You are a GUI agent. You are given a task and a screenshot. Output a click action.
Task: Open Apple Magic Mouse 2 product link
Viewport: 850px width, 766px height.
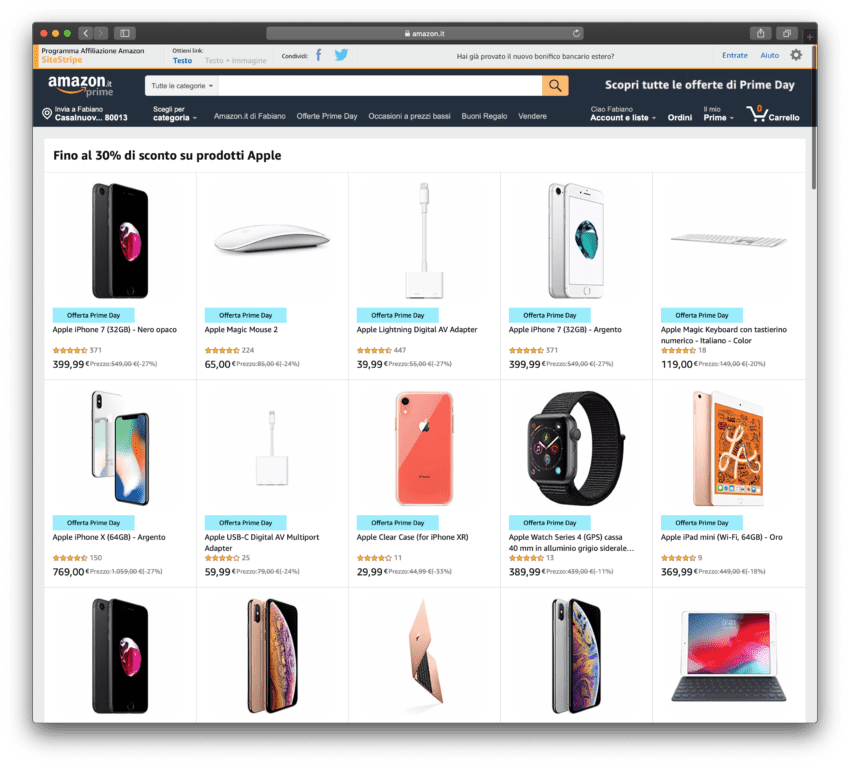point(241,330)
